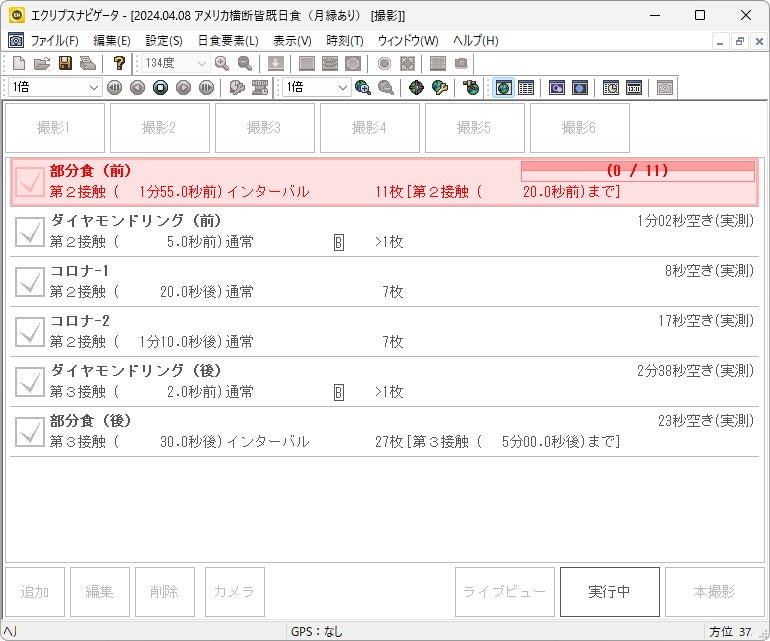This screenshot has width=770, height=641.
Task: Toggle checkbox for コロナ-1 row
Action: (29, 282)
